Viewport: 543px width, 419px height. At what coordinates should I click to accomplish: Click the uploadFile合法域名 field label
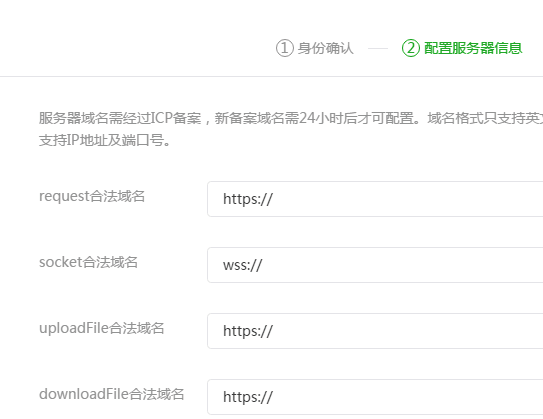pyautogui.click(x=101, y=328)
